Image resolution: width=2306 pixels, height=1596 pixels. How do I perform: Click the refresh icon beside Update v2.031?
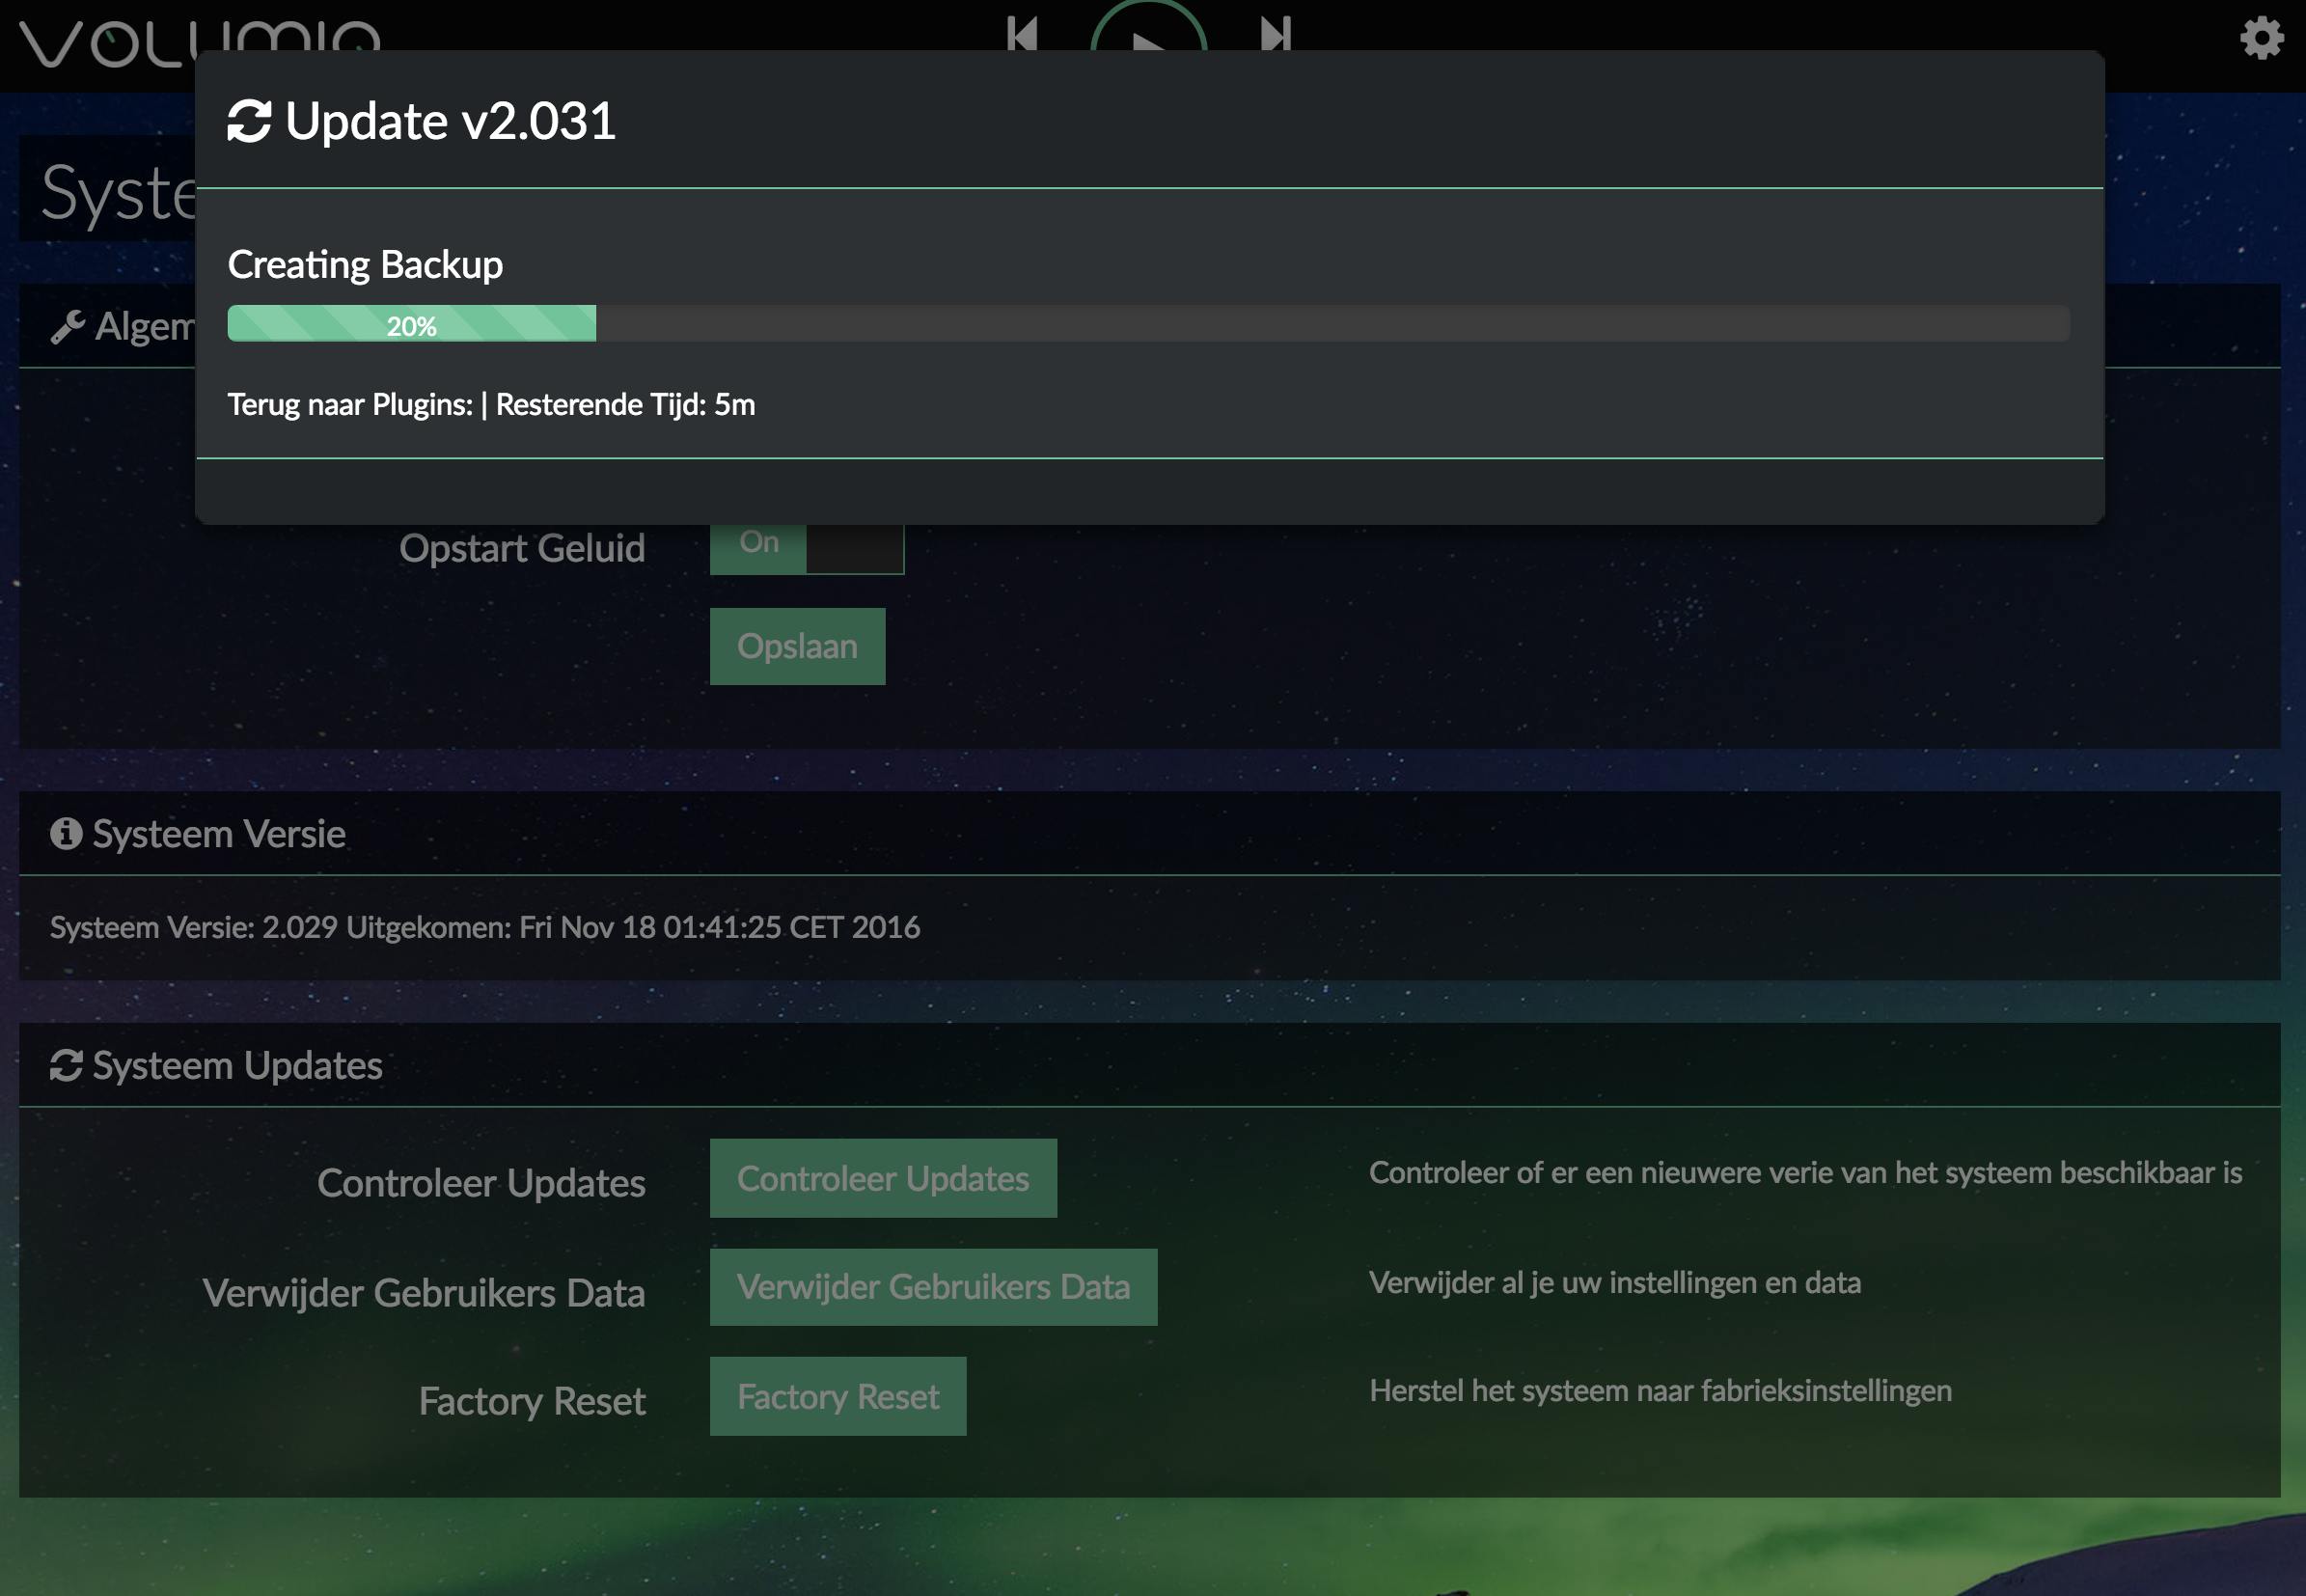tap(249, 122)
